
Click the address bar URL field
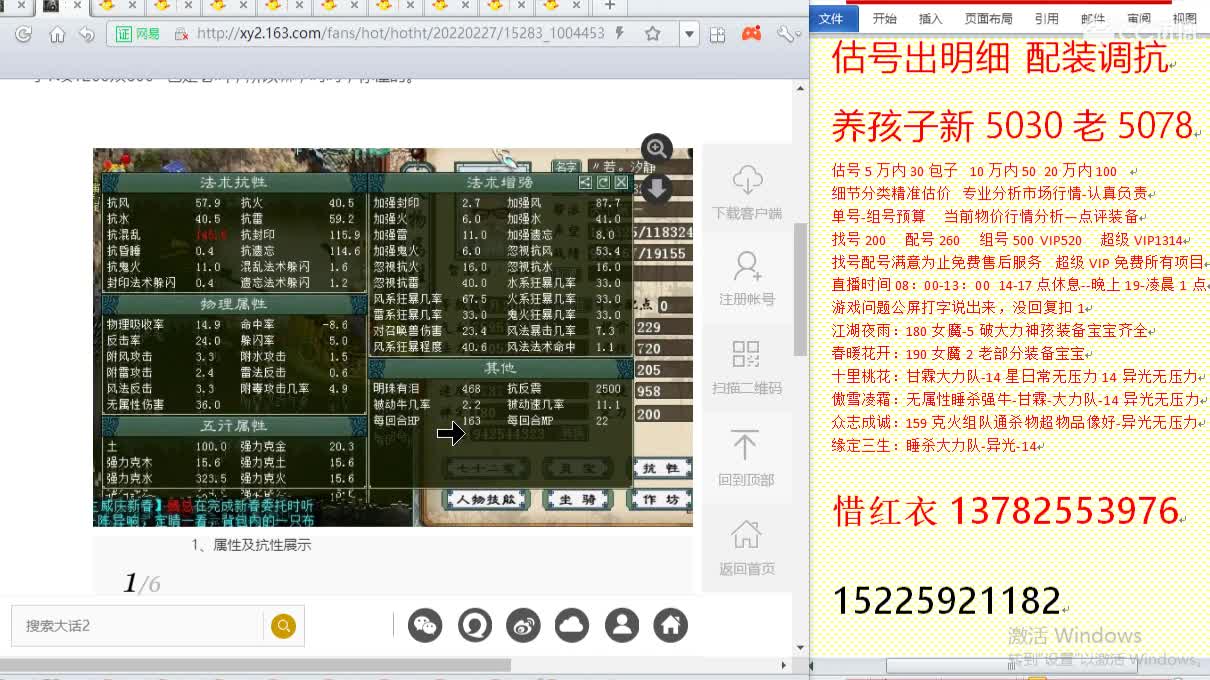click(400, 33)
